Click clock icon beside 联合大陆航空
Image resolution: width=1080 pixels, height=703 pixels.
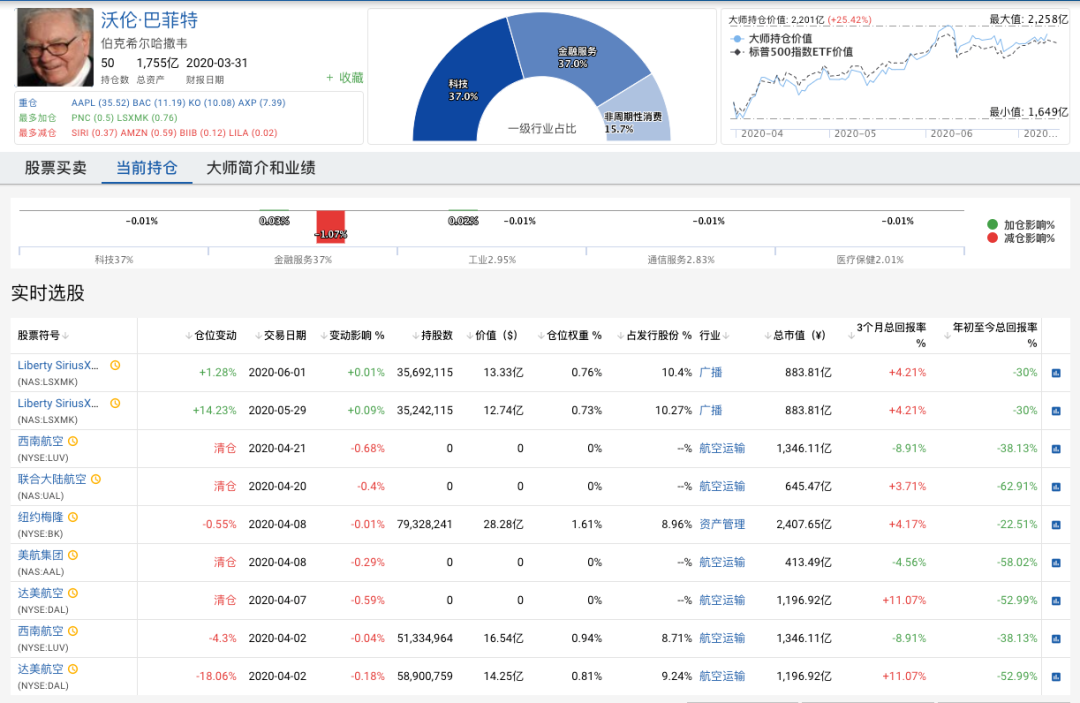[x=96, y=479]
